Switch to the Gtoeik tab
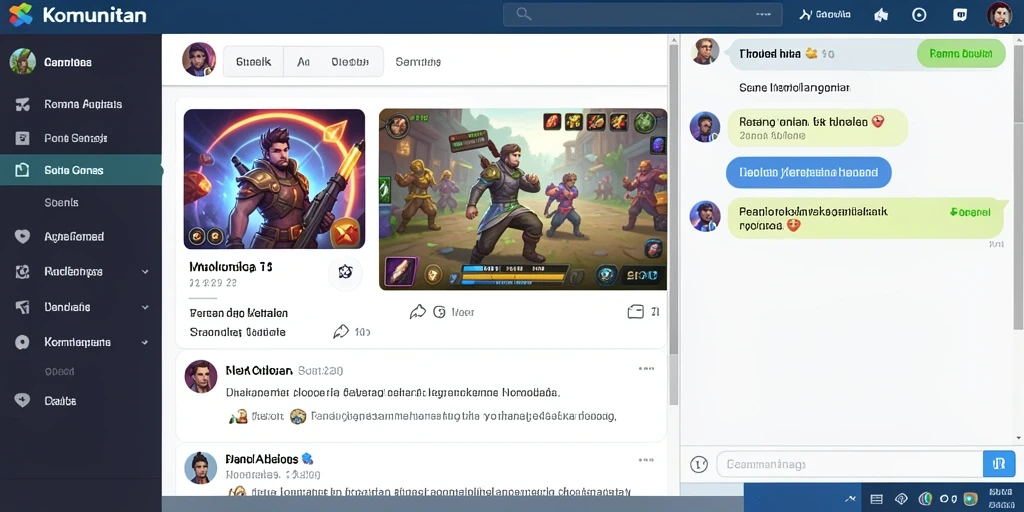 253,62
